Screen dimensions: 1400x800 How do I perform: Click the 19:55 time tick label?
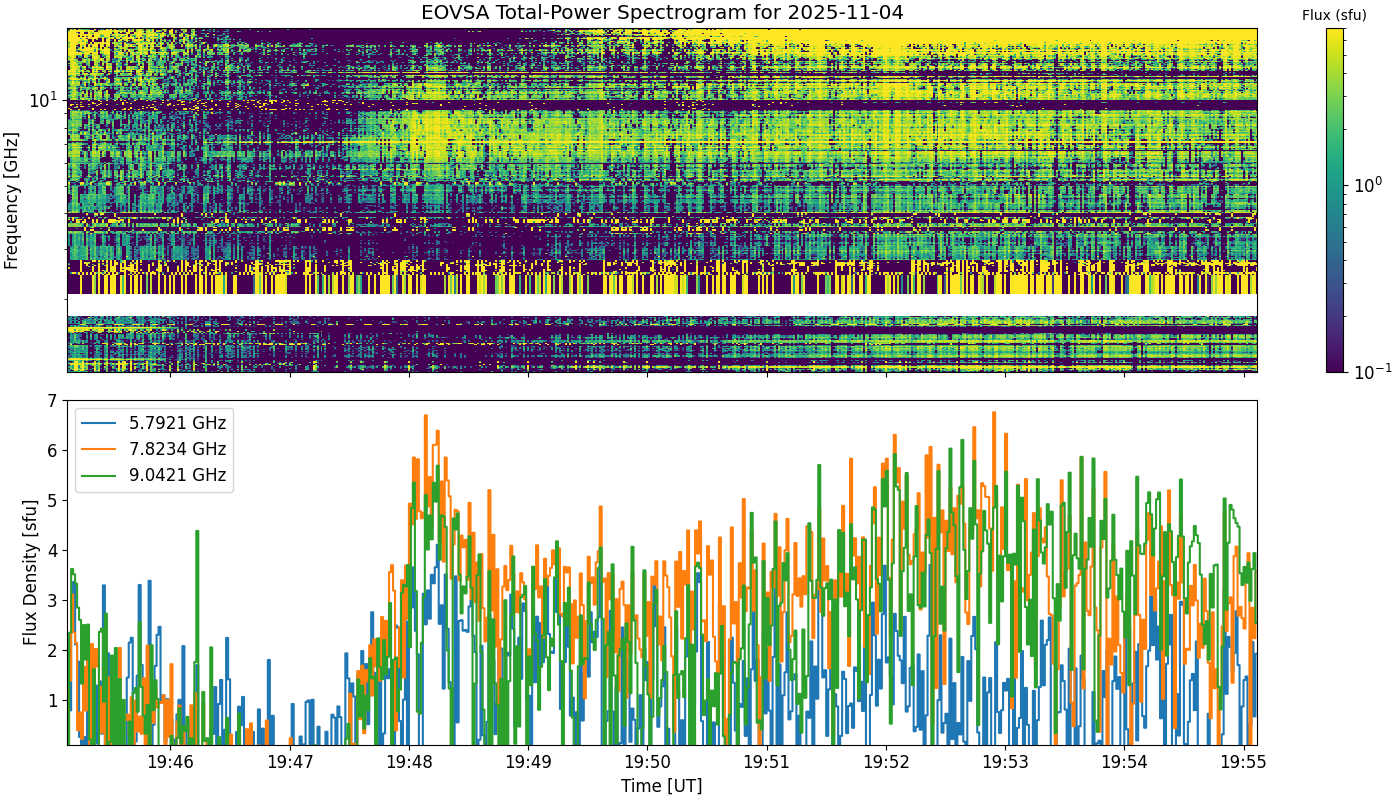[1244, 764]
